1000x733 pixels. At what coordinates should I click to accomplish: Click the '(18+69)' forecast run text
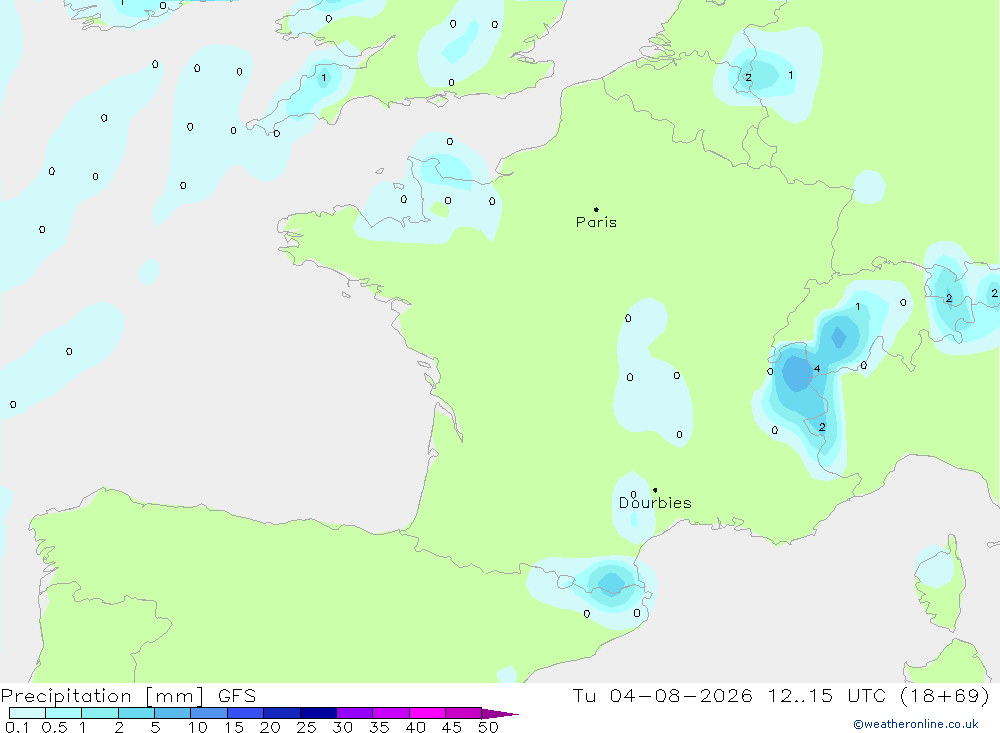point(945,695)
